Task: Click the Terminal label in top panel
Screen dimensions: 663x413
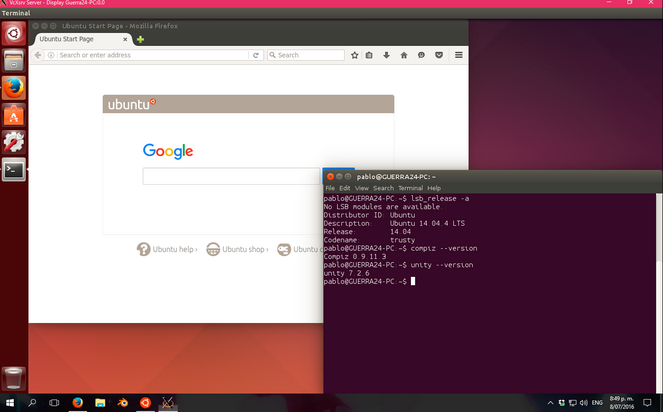Action: coord(16,13)
